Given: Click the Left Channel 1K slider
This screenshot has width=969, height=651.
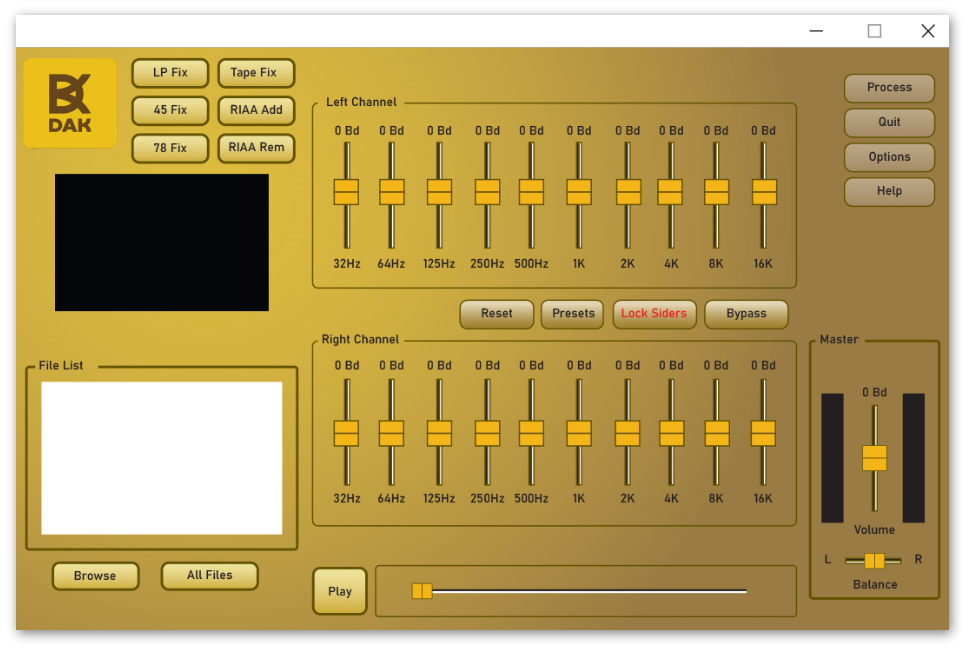Looking at the screenshot, I should click(x=579, y=192).
